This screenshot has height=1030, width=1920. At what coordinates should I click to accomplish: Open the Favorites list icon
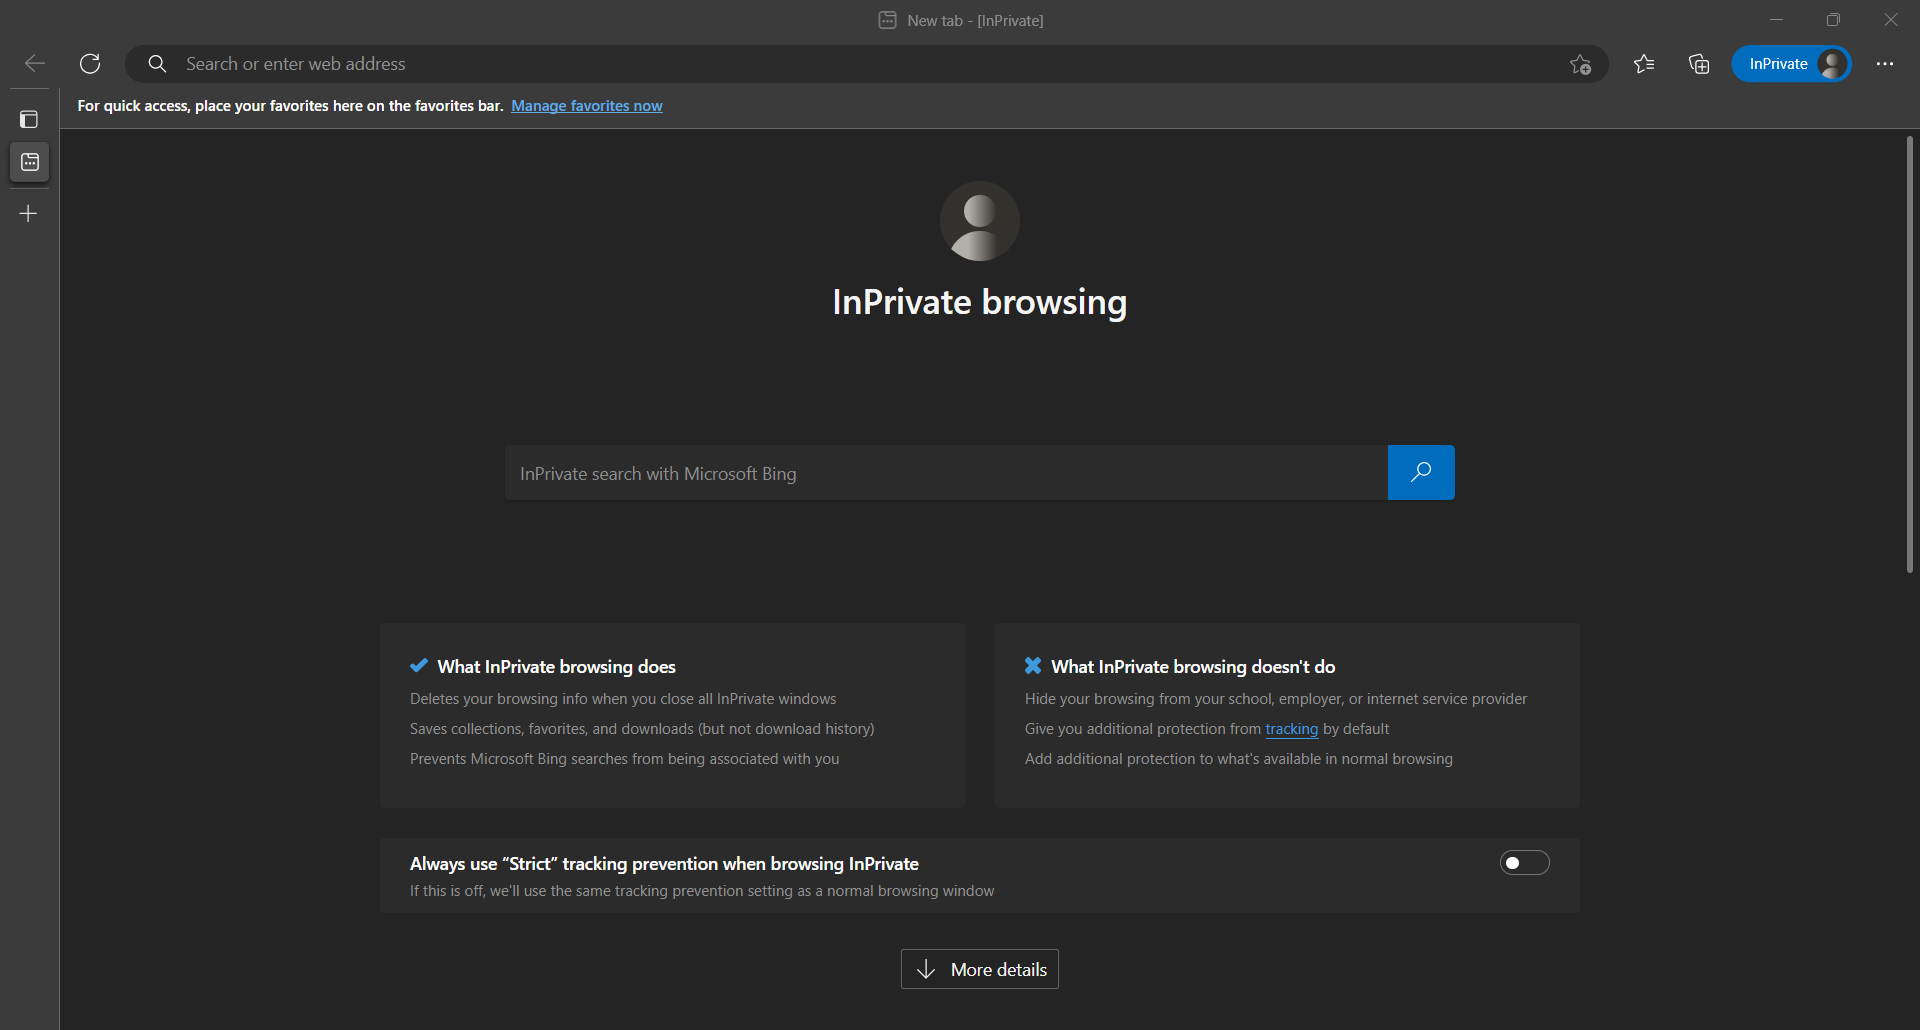[1644, 64]
